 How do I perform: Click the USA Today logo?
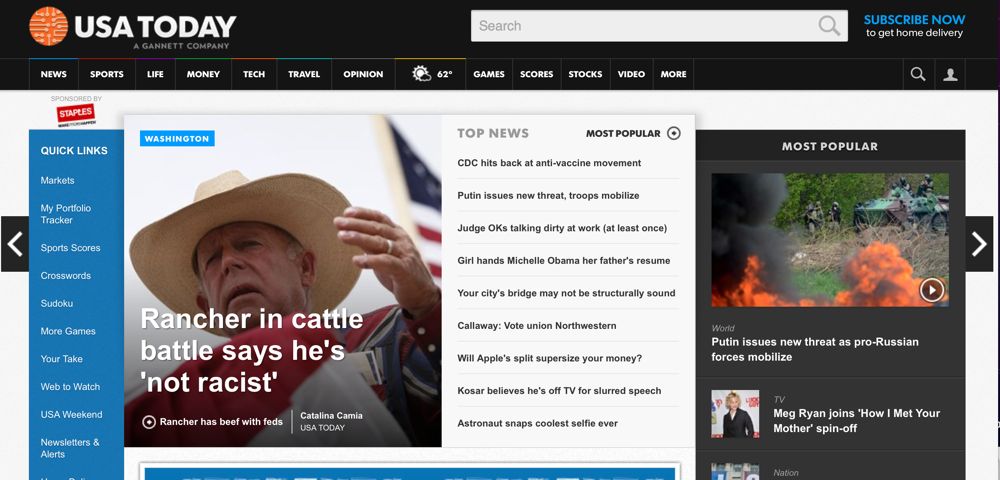click(x=133, y=27)
